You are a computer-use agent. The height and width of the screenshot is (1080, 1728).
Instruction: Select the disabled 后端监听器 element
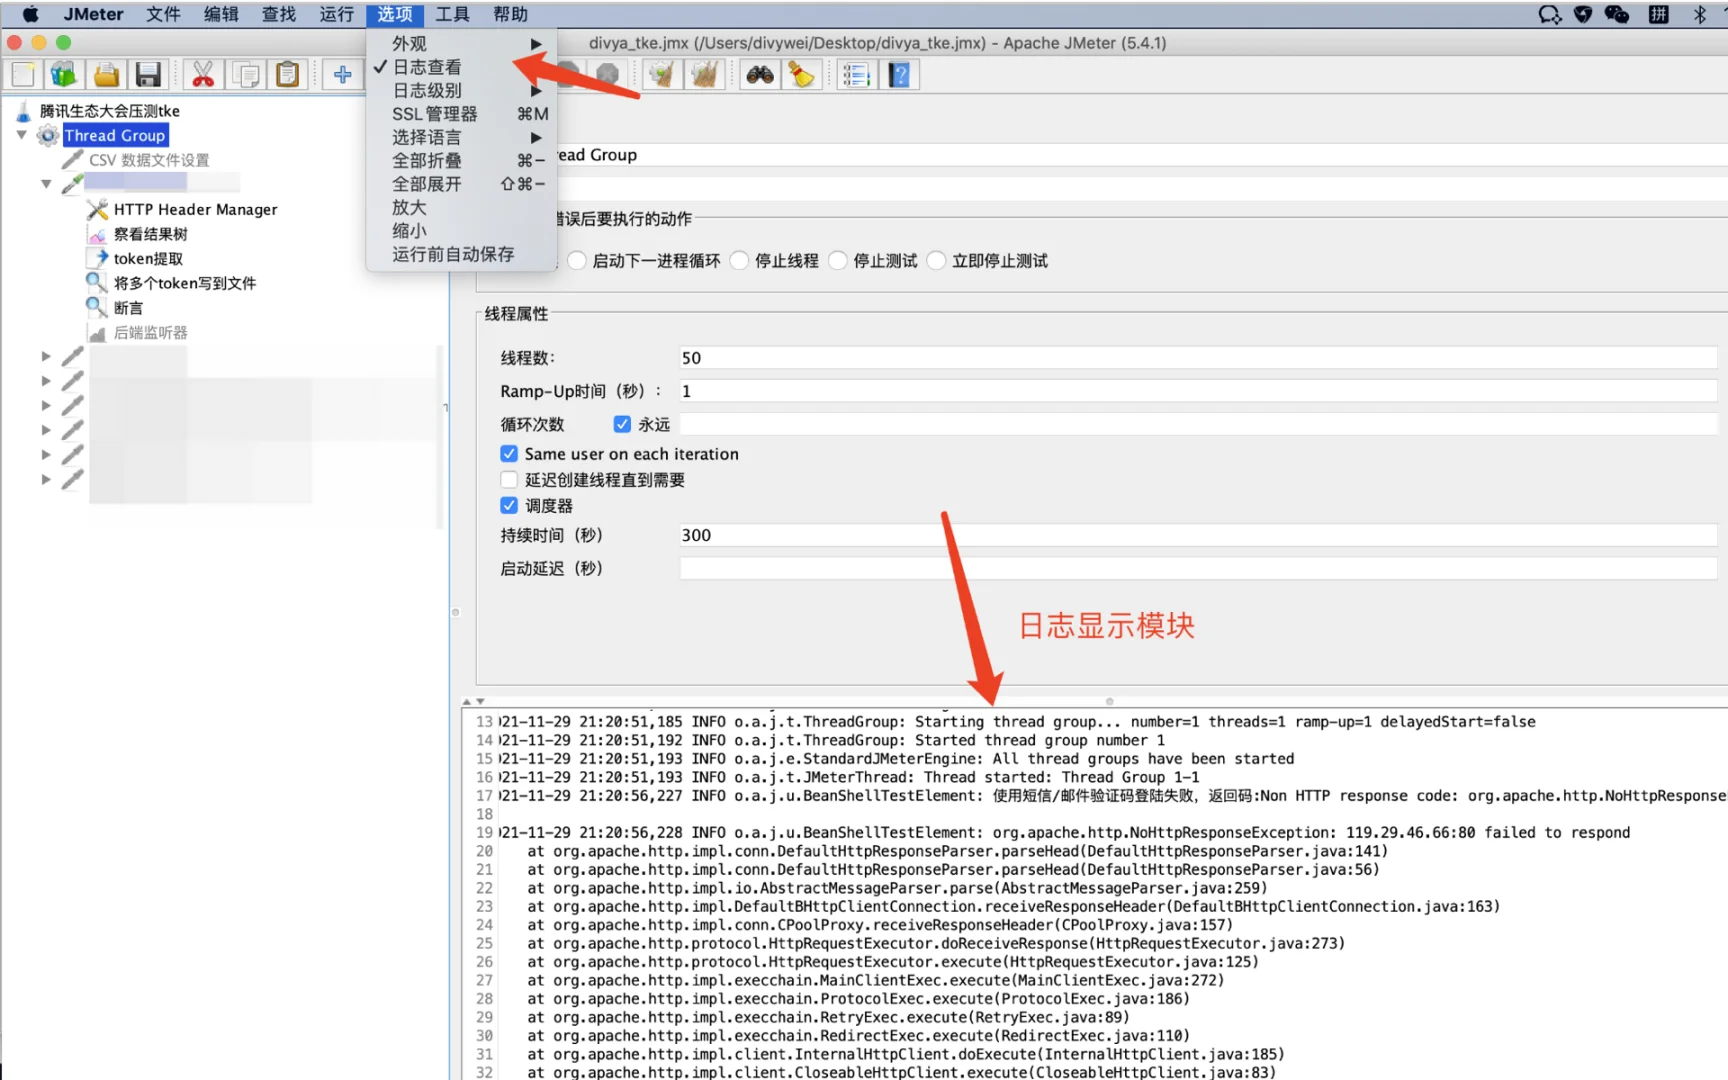[150, 332]
